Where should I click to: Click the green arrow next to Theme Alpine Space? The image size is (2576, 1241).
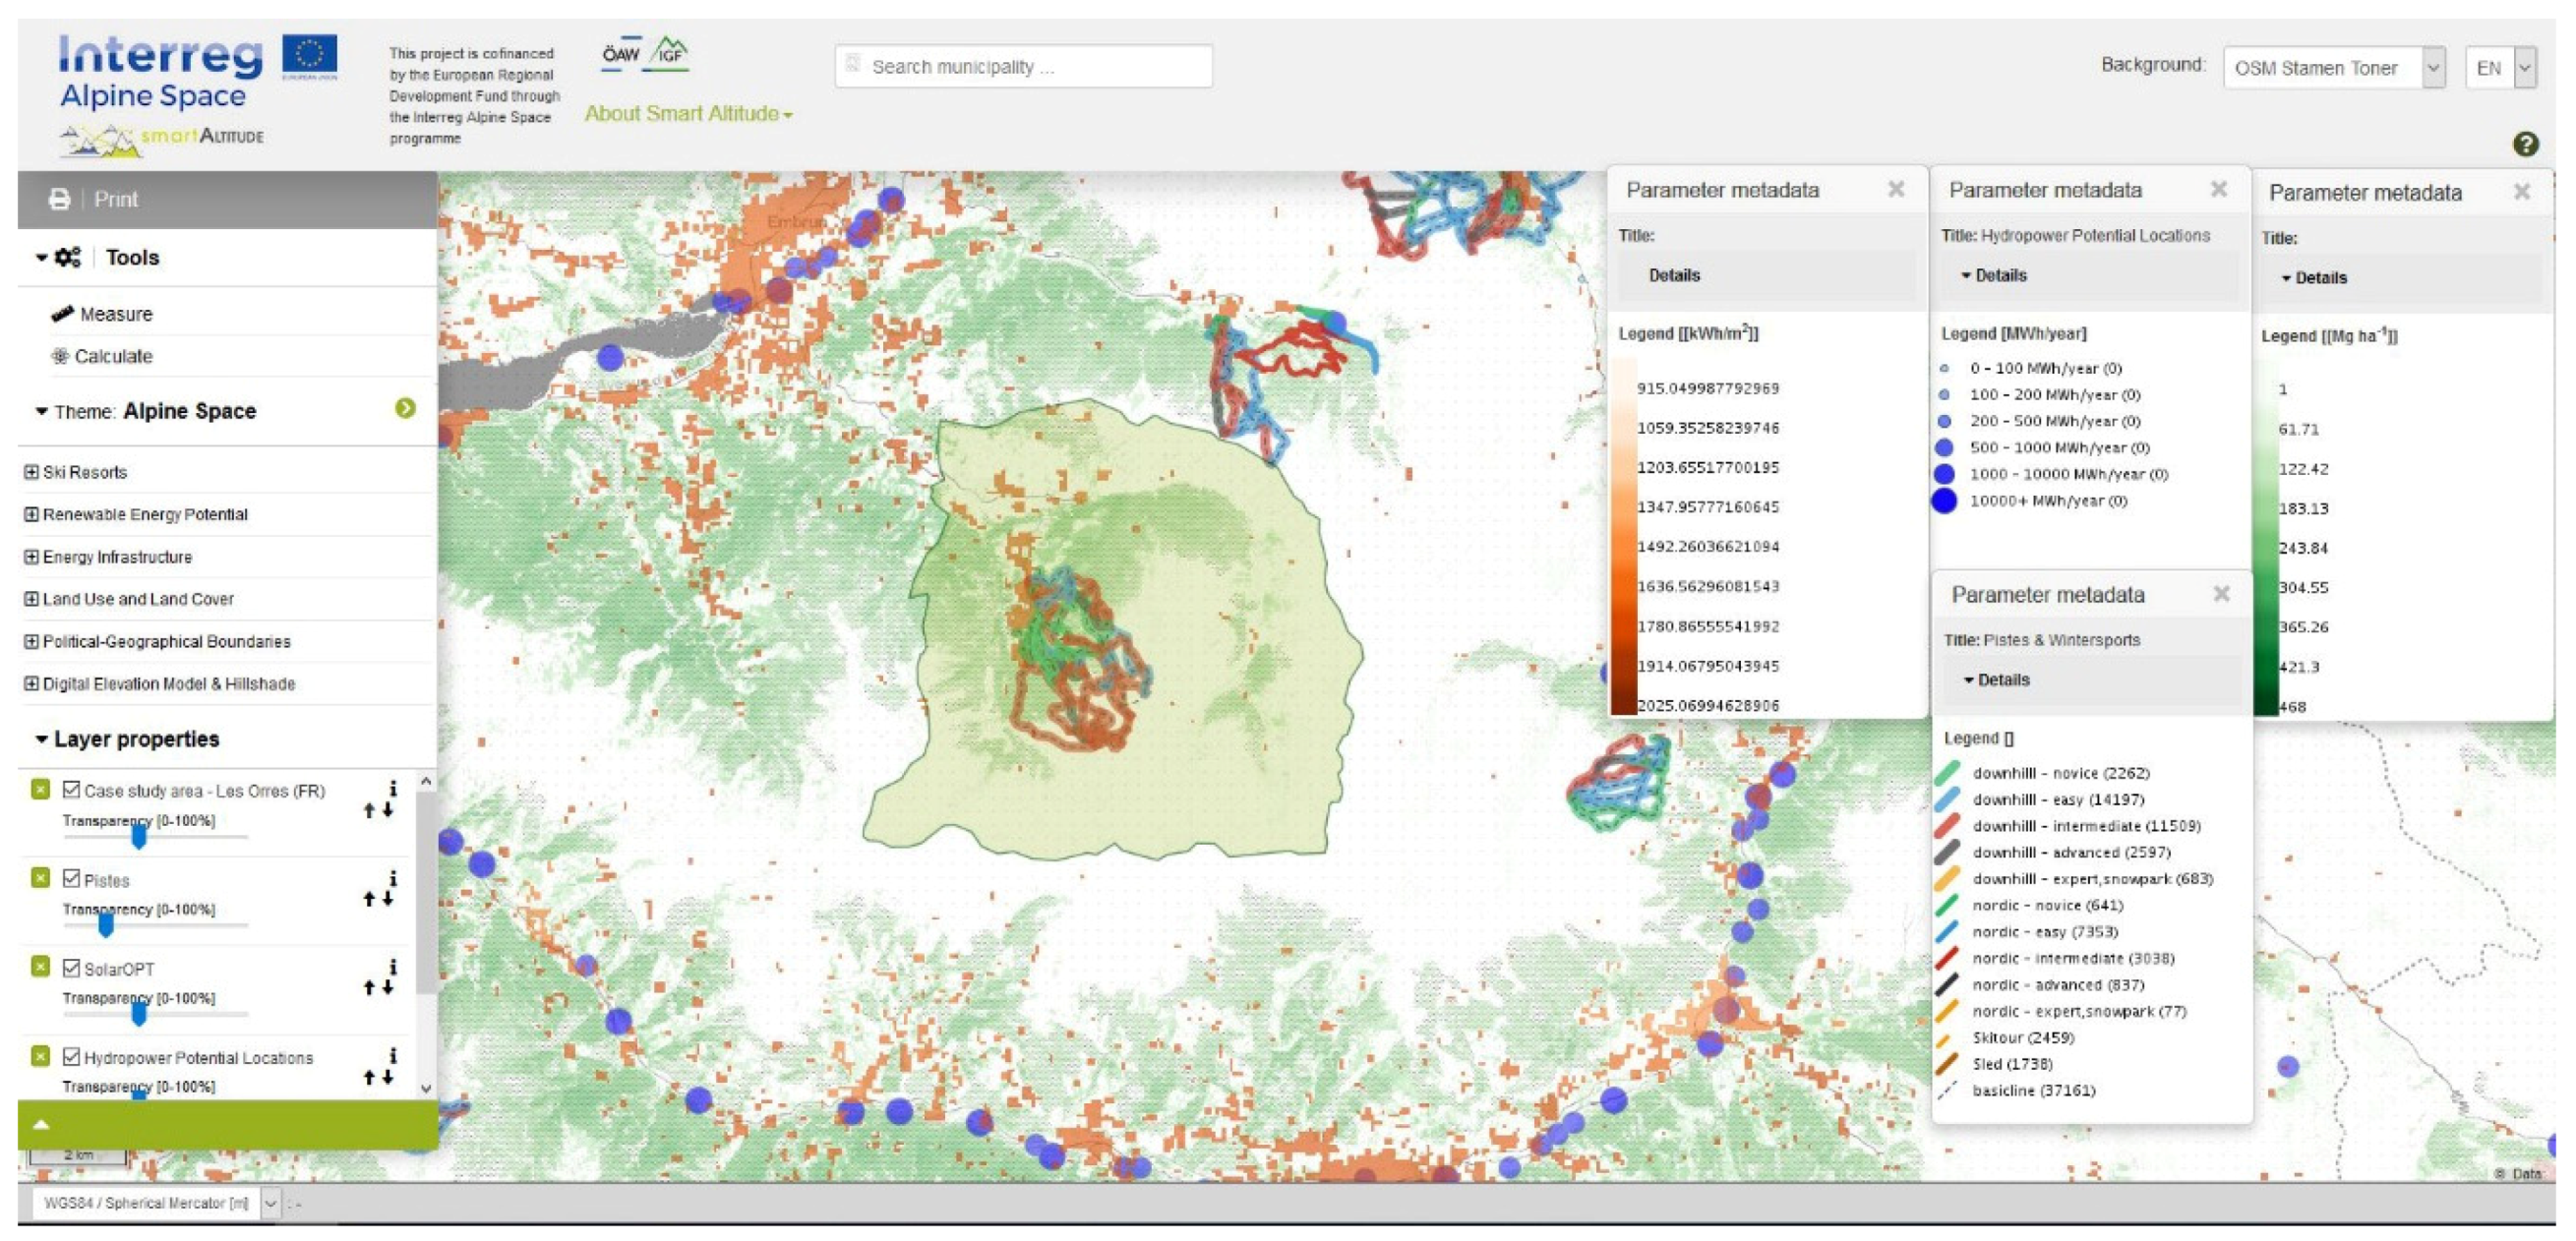[405, 408]
